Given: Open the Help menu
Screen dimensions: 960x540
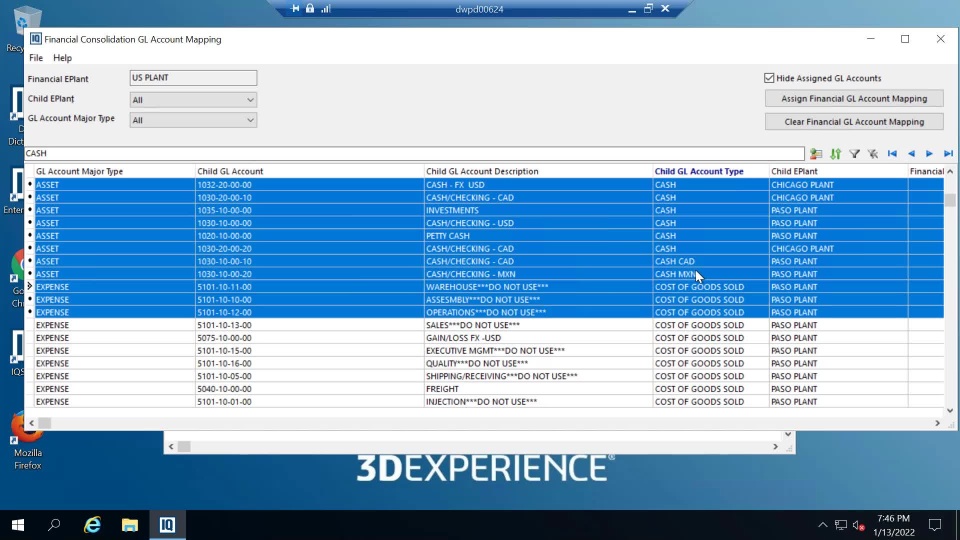Looking at the screenshot, I should [x=62, y=58].
